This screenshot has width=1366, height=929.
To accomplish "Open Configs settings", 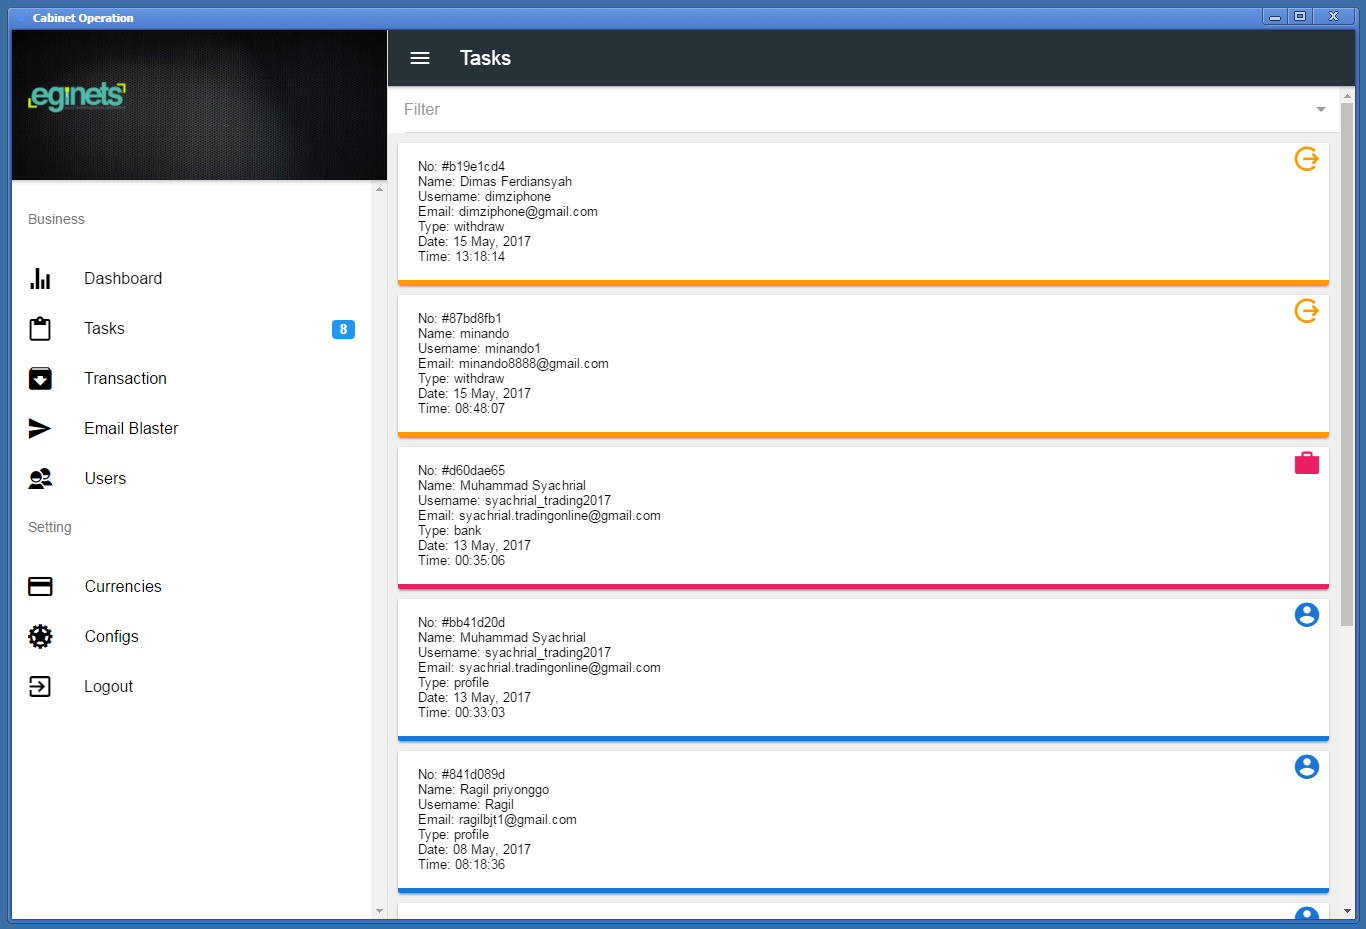I will point(191,636).
